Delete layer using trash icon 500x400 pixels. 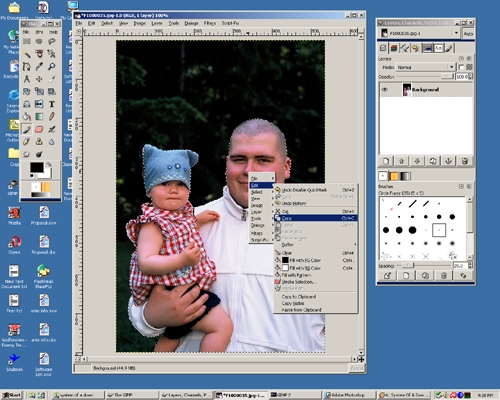465,161
